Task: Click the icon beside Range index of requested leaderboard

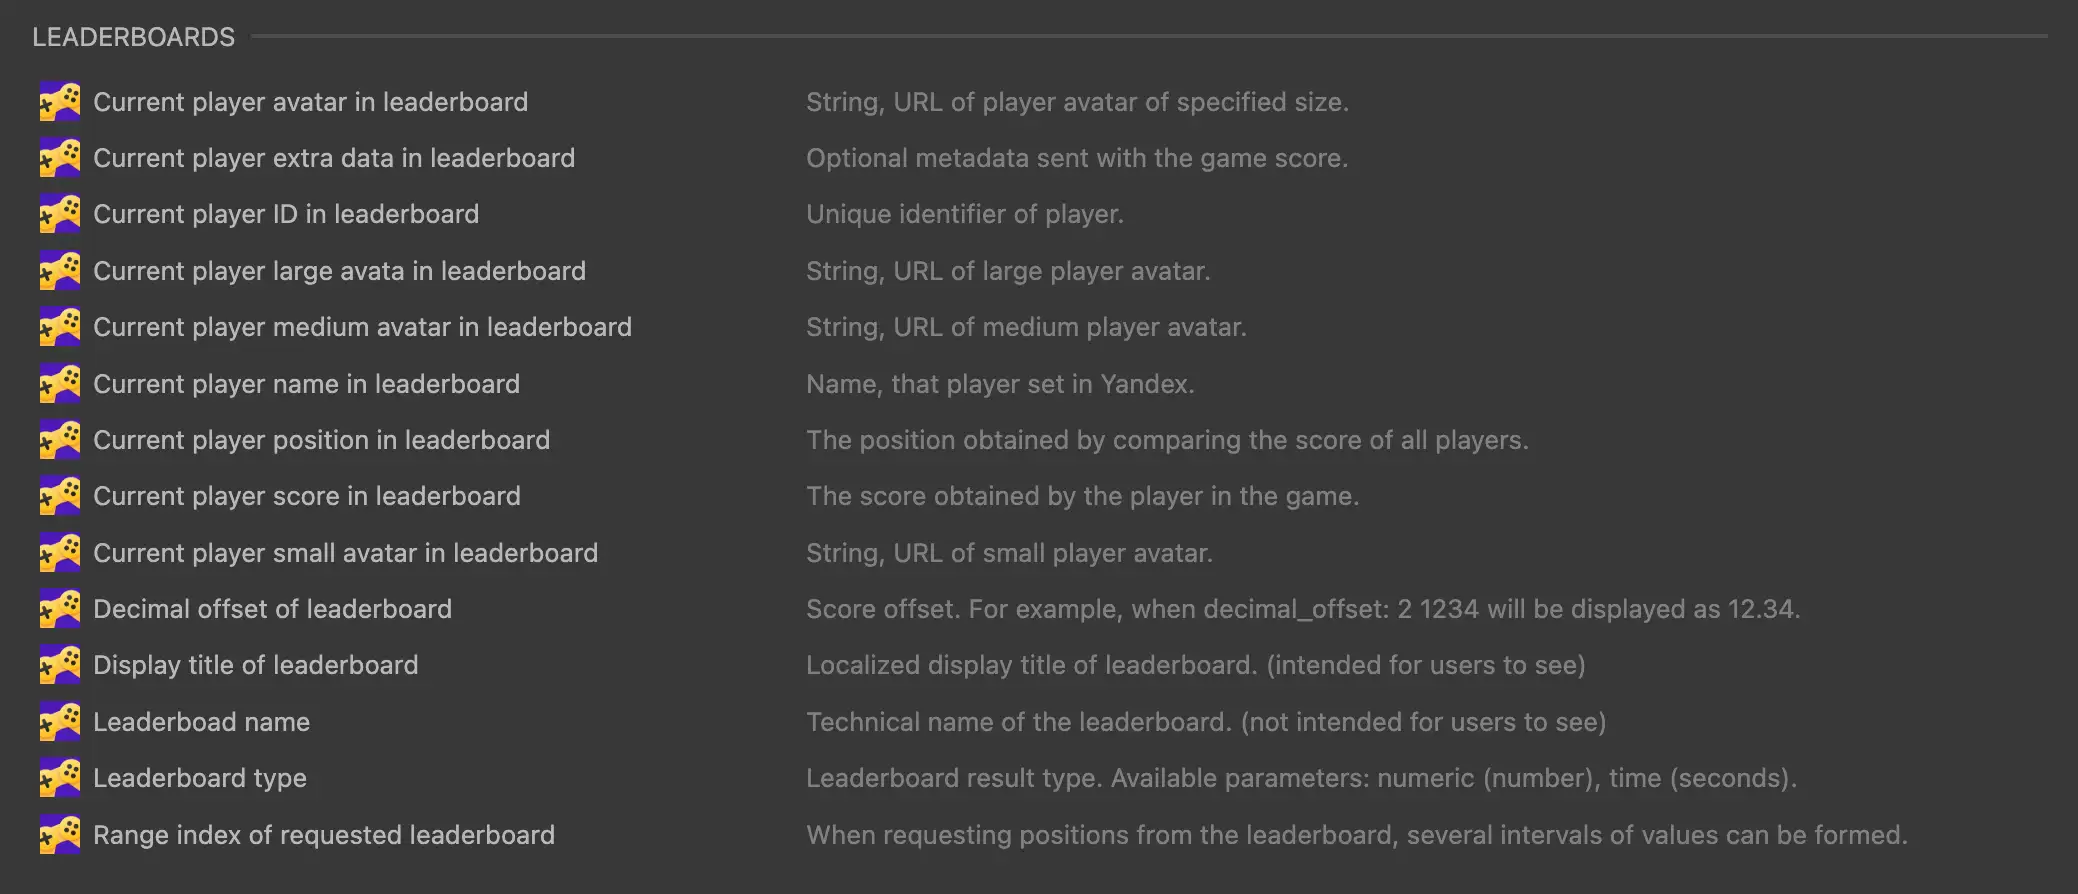Action: (x=60, y=835)
